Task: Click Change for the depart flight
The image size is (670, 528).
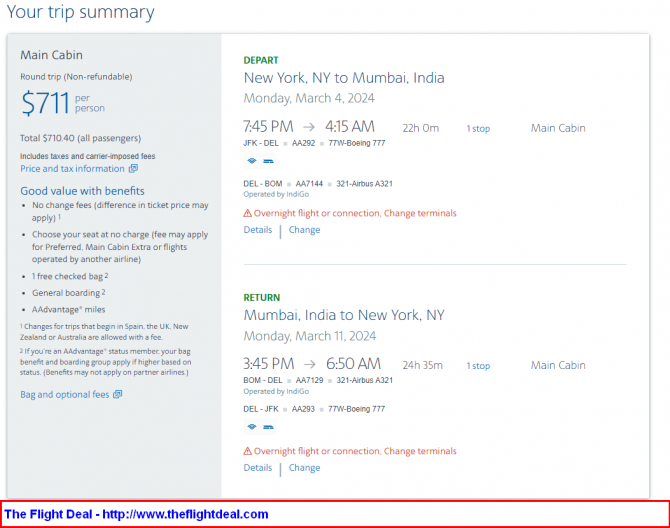Action: 304,230
